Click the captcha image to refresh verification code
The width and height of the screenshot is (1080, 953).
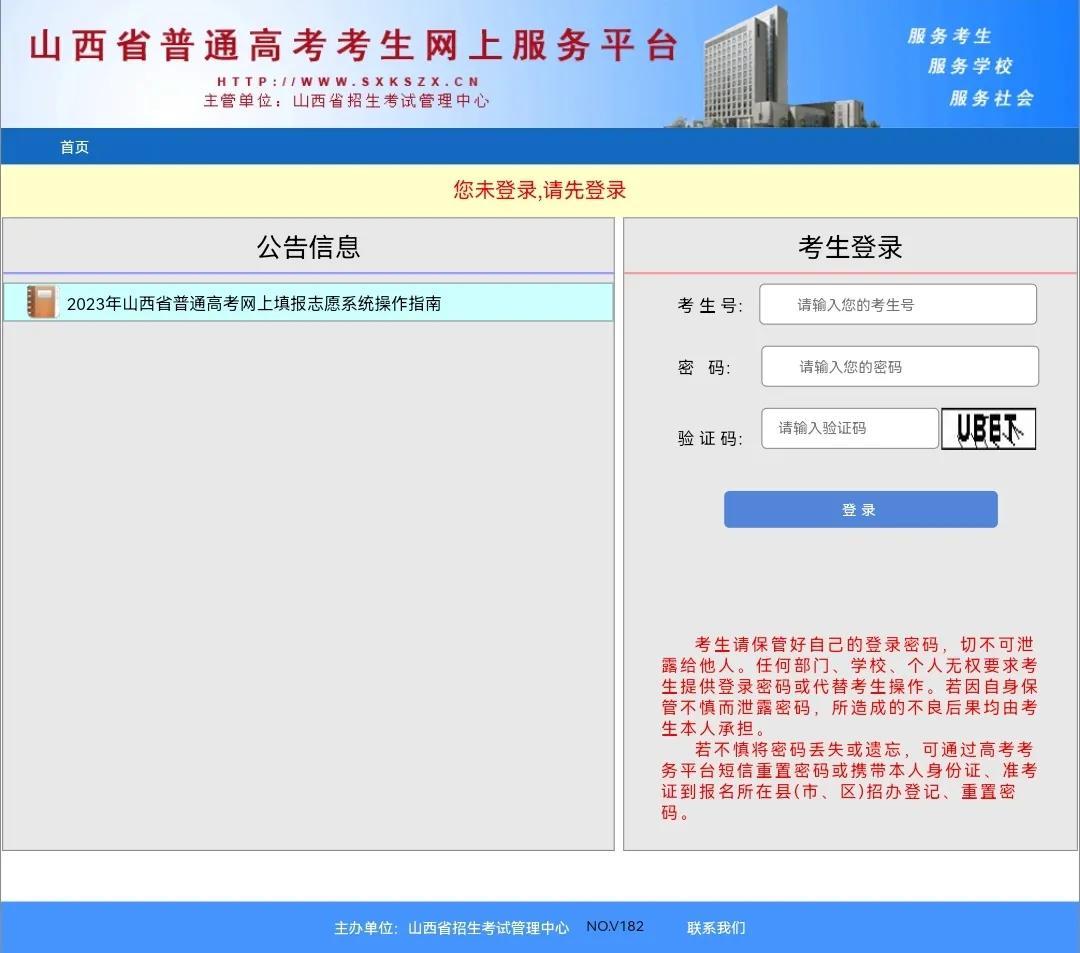pyautogui.click(x=988, y=428)
